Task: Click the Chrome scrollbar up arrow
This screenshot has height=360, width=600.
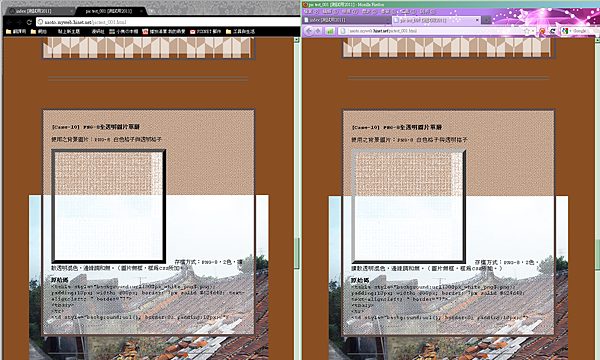Action: point(296,40)
